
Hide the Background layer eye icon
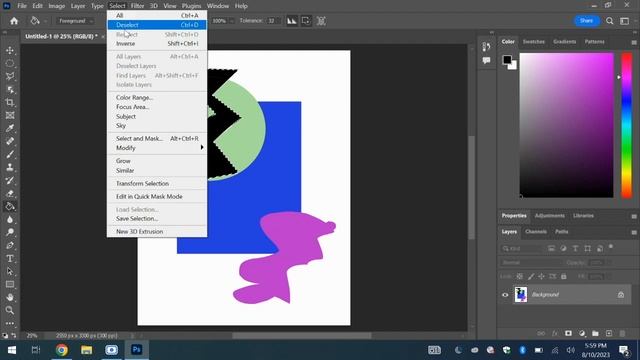pos(505,295)
